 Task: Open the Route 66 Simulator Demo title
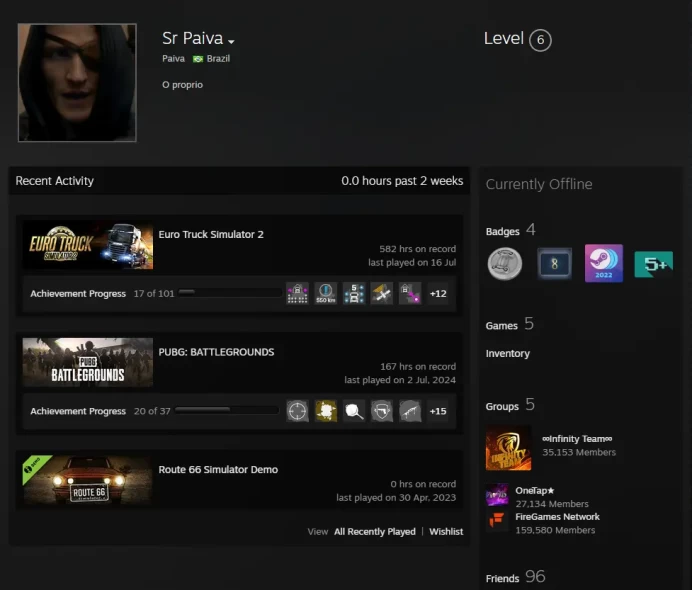(218, 470)
